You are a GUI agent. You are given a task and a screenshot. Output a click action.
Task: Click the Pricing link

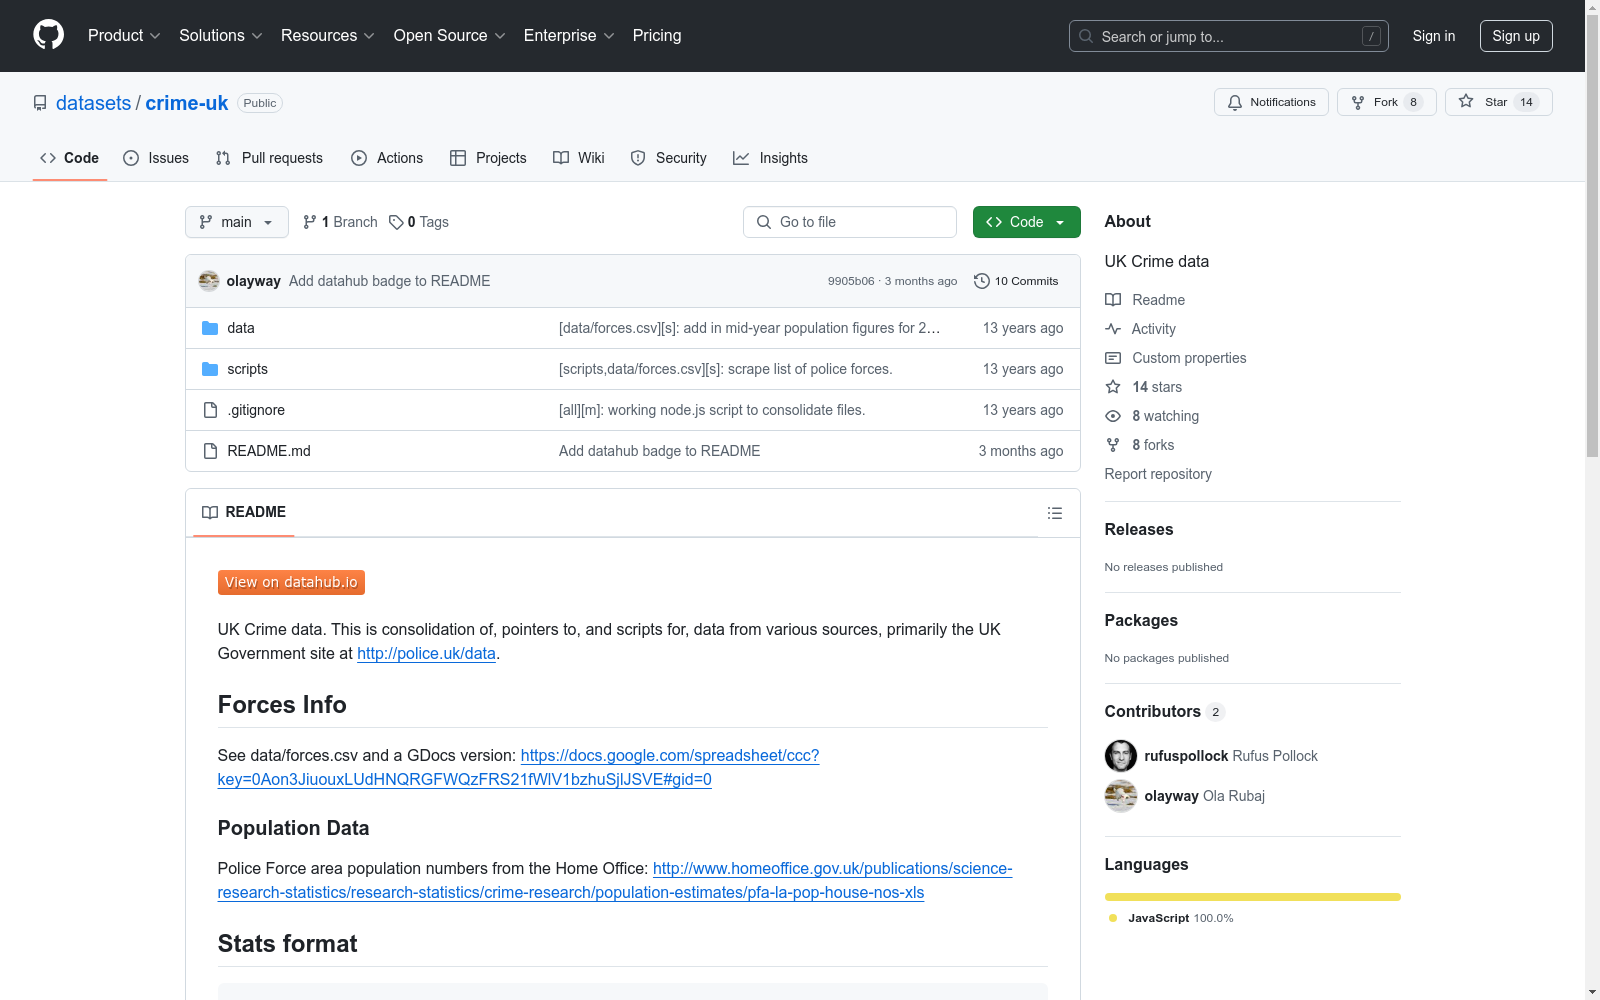point(657,36)
